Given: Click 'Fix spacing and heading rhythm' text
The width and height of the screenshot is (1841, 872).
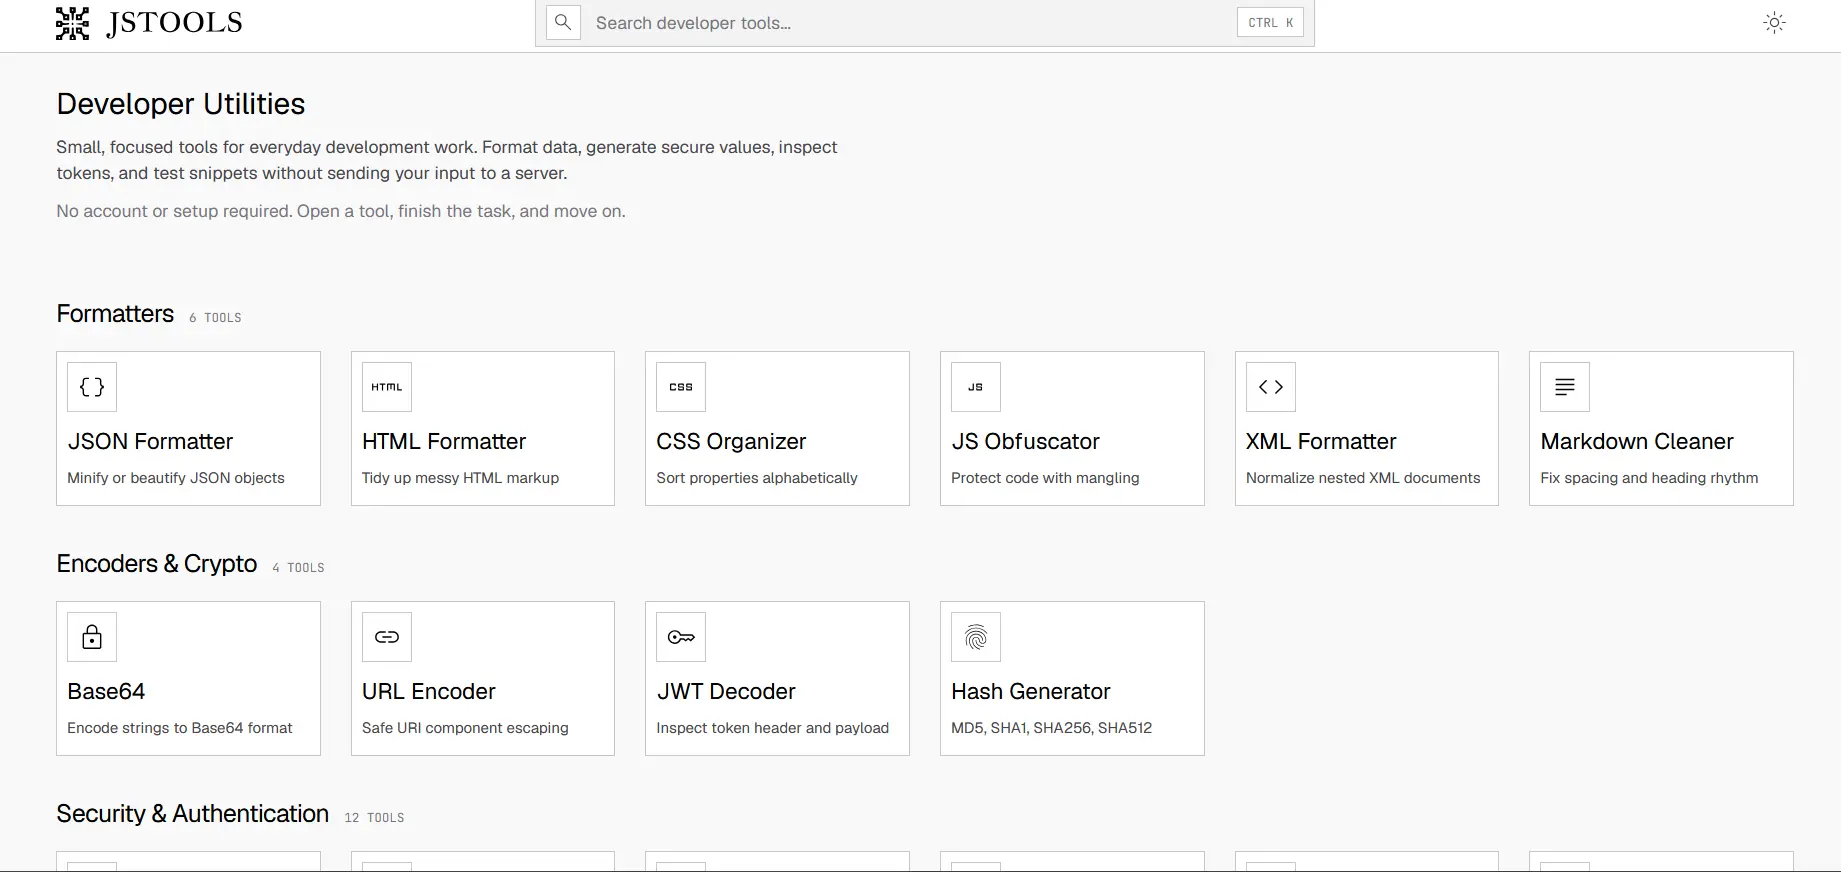Looking at the screenshot, I should tap(1649, 478).
